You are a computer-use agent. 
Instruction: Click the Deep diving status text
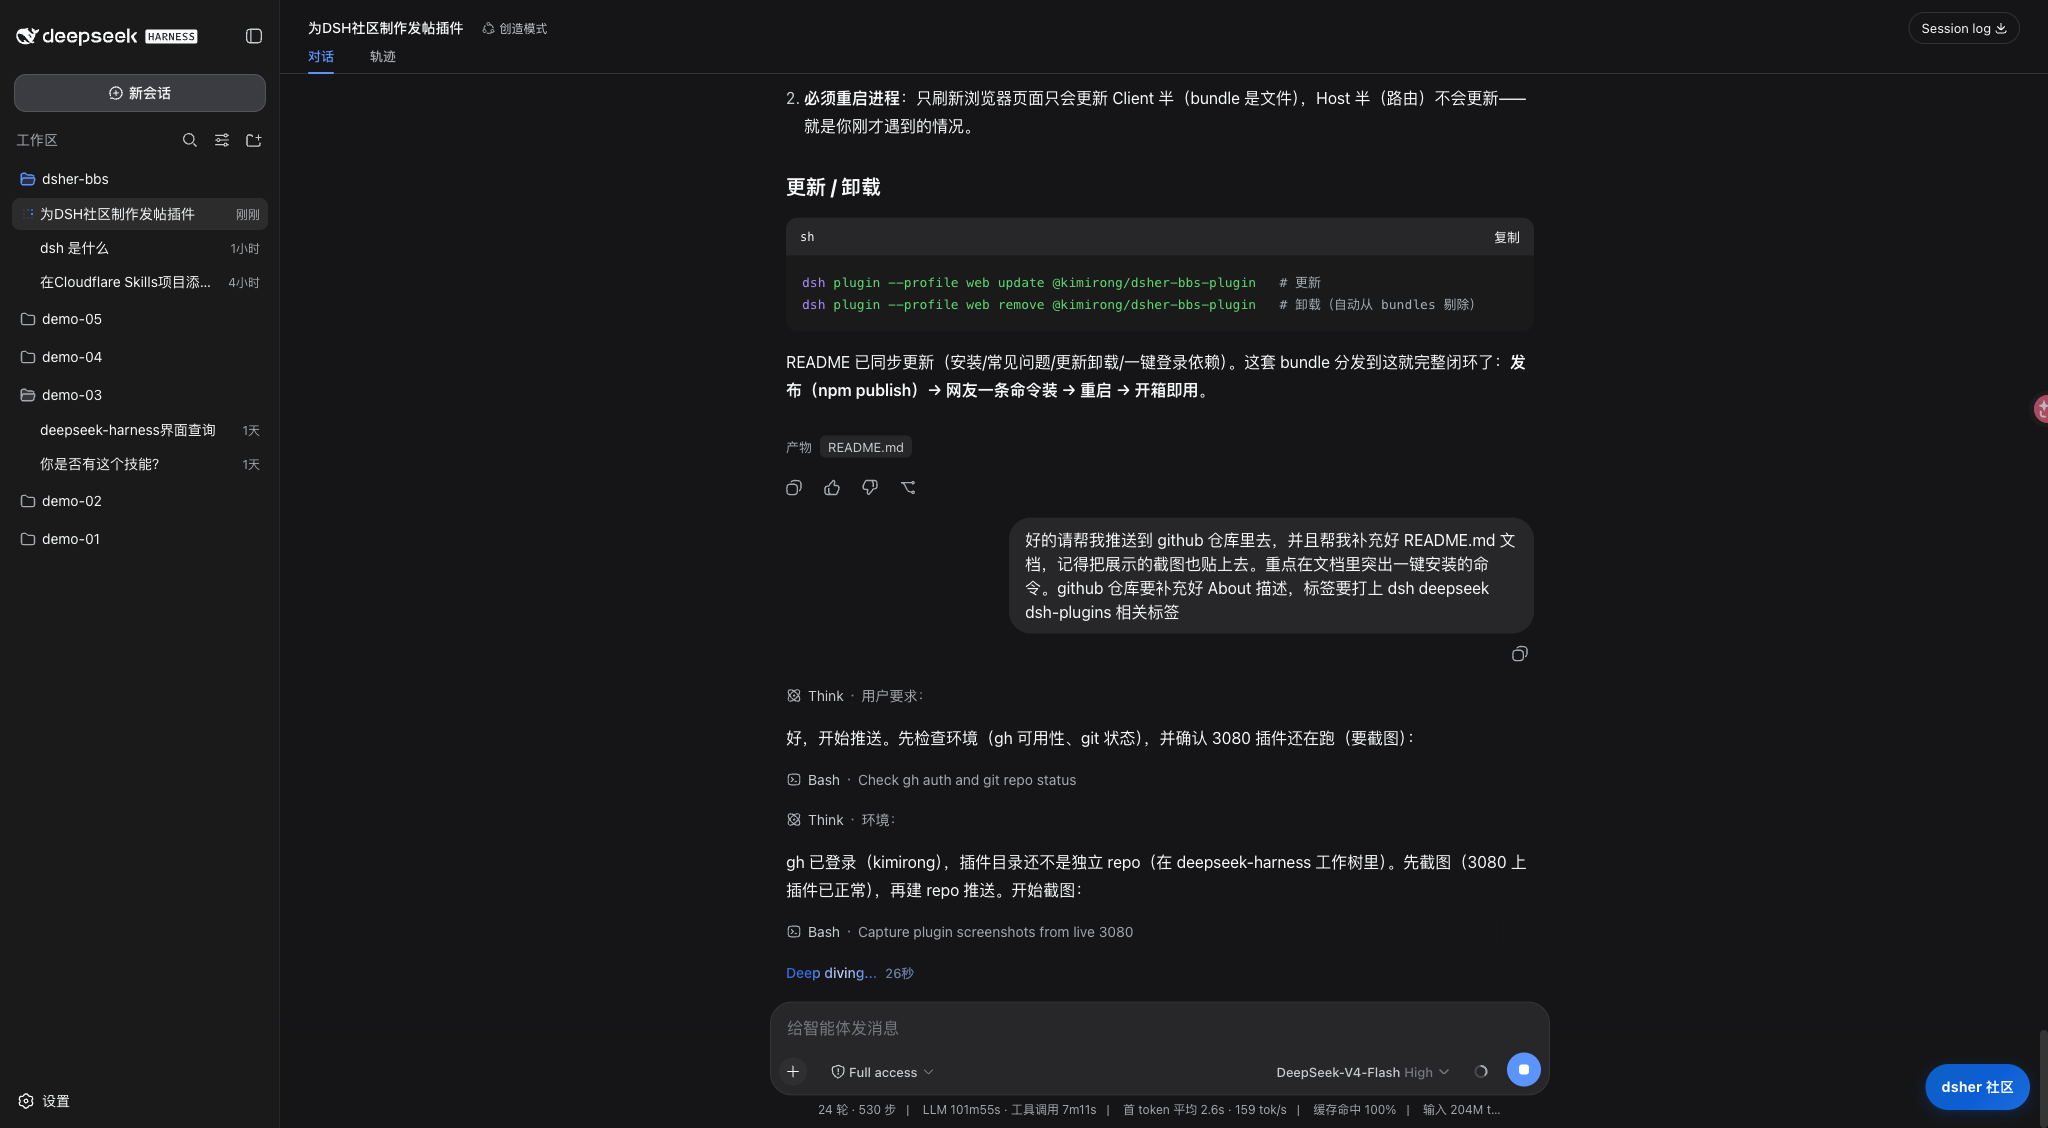click(x=830, y=973)
